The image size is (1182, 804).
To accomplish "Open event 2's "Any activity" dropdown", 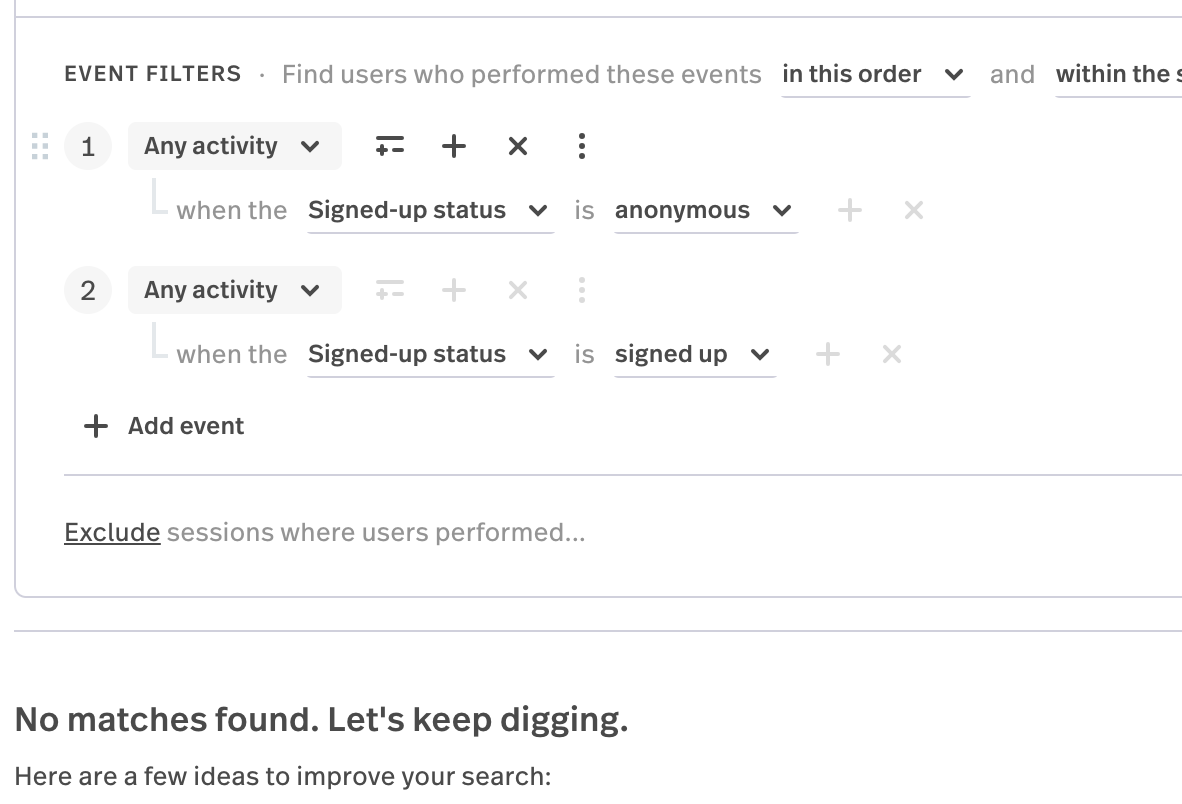I will [x=233, y=290].
